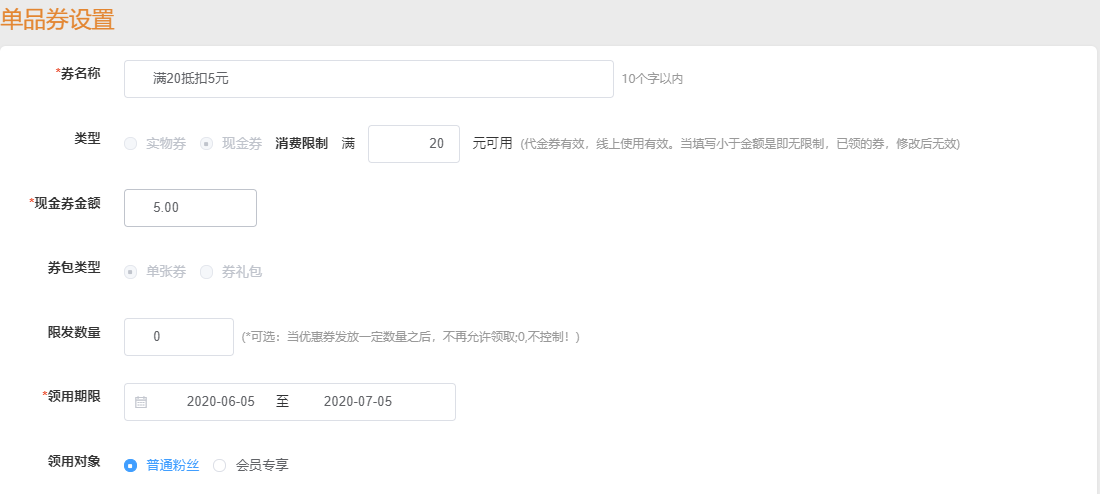Click the 现金券金额 field showing 5.00
Screen dimensions: 1100x494
[190, 208]
